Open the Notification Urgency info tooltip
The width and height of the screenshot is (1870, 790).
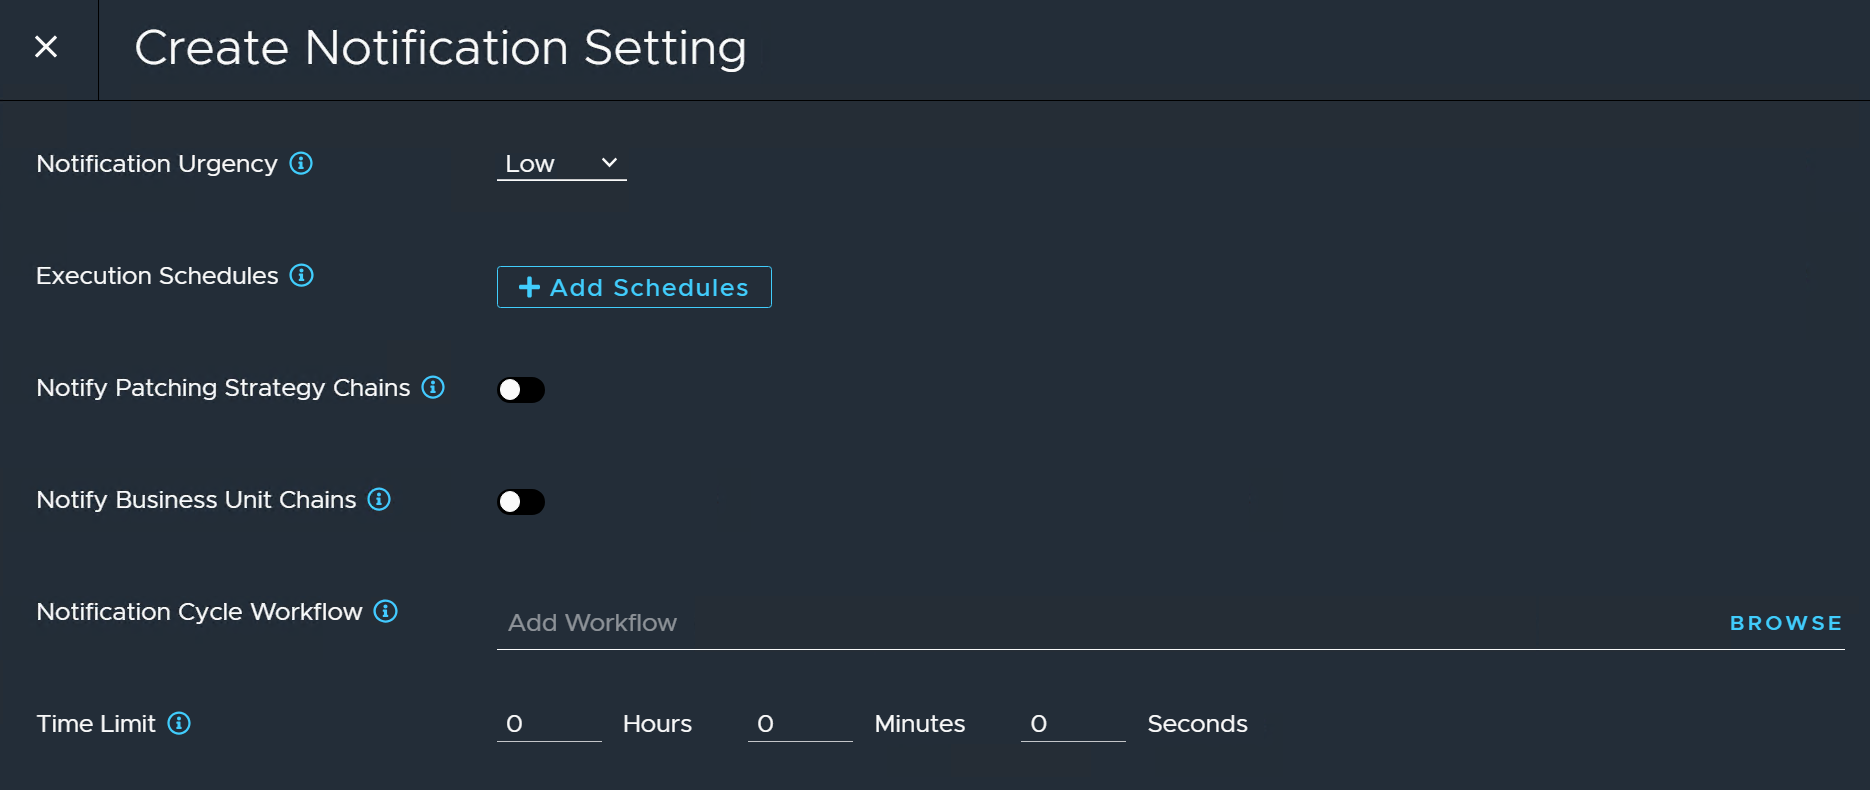301,163
